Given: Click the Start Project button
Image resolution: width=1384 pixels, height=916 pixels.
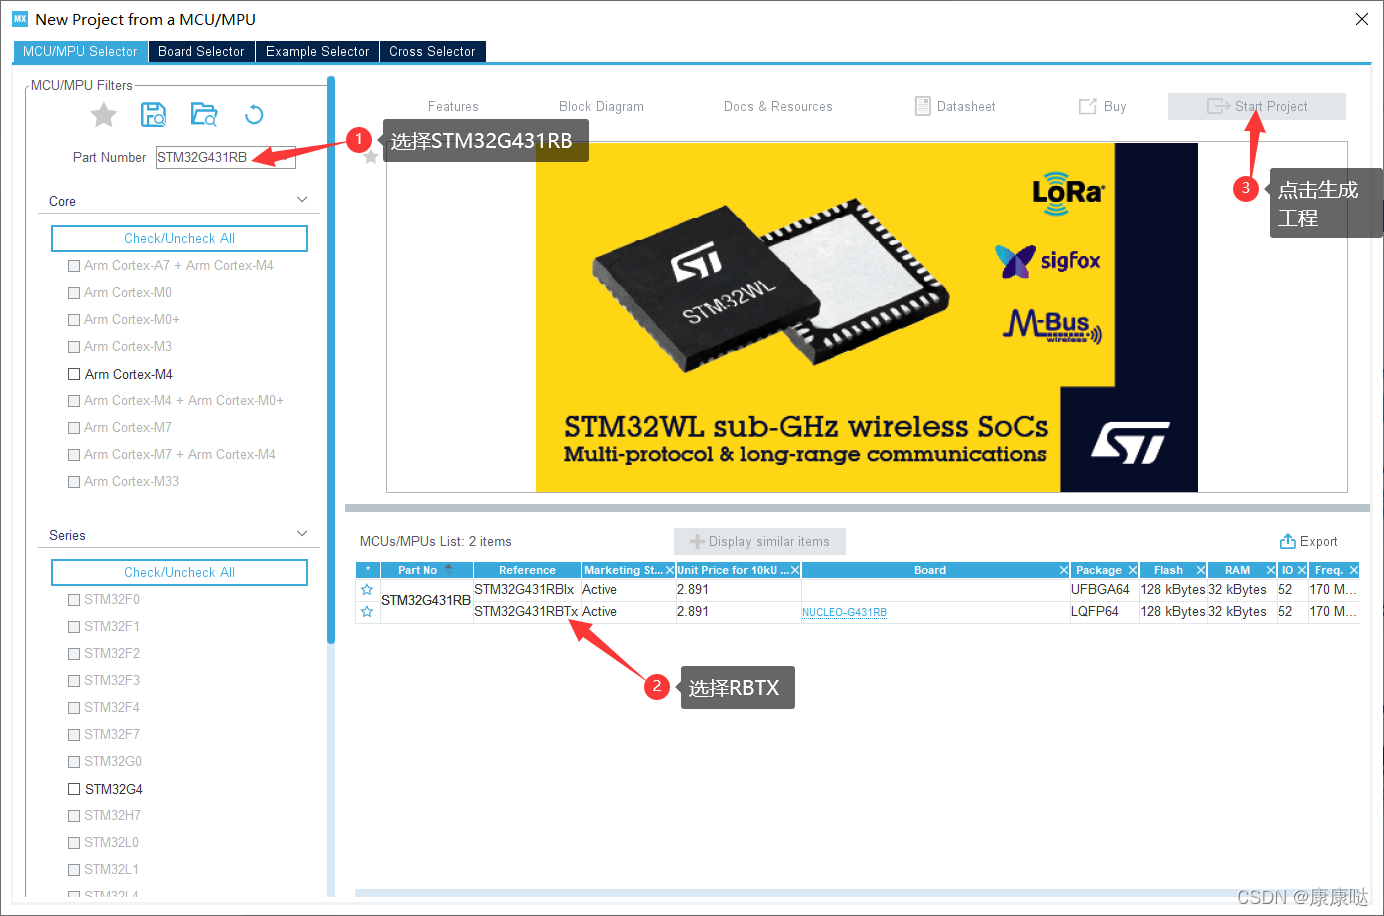Looking at the screenshot, I should point(1257,106).
